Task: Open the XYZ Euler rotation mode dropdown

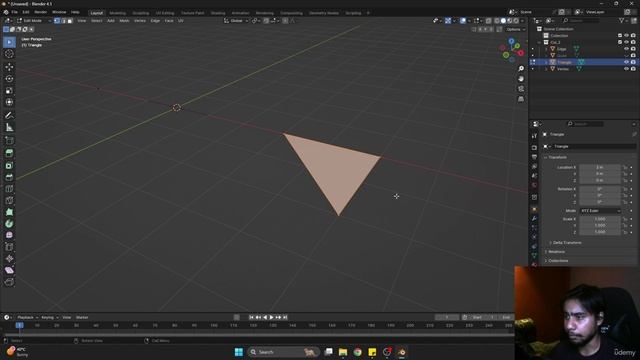Action: pos(600,211)
